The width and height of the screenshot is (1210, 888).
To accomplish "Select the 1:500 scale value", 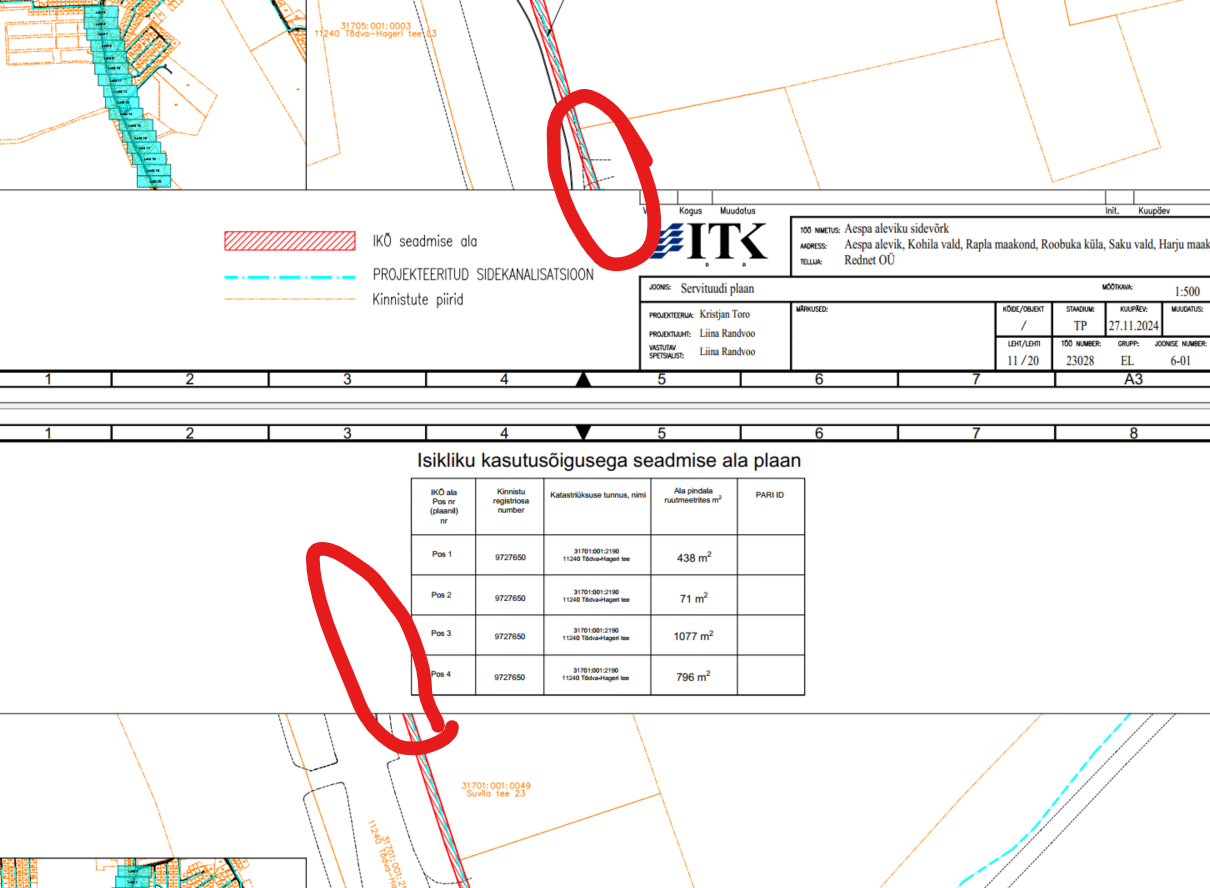I will (x=1187, y=292).
